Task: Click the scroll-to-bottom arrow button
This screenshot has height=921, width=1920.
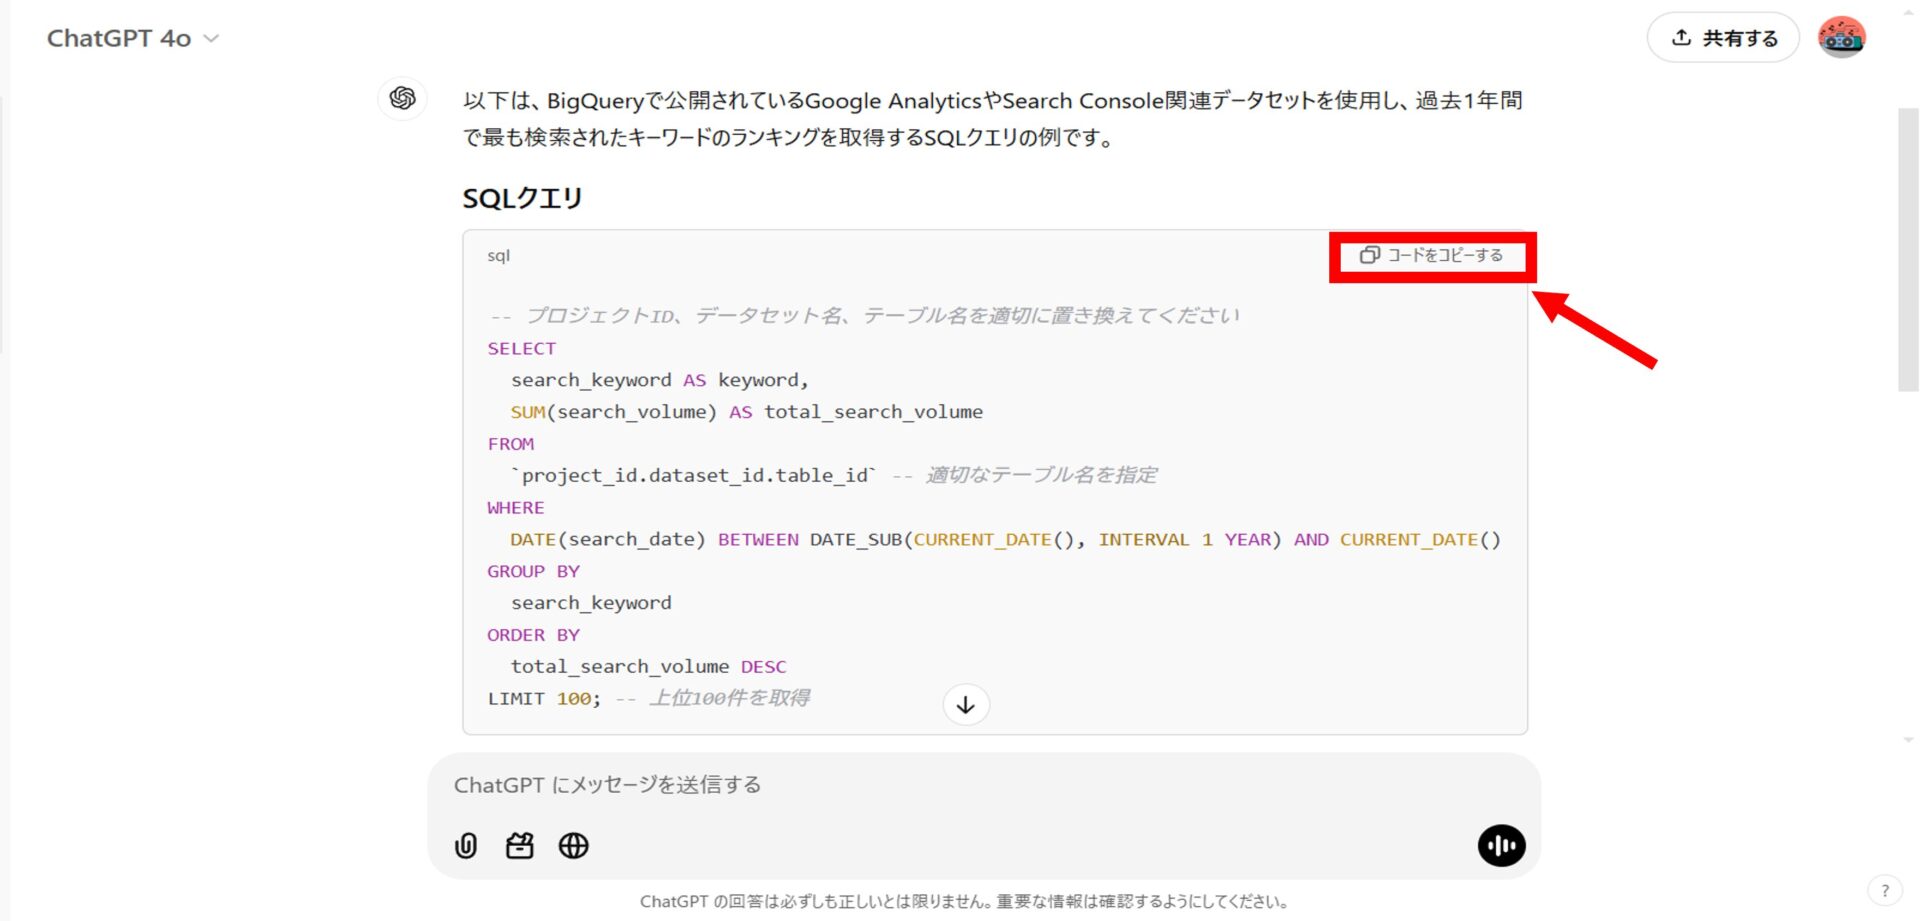Action: 966,705
